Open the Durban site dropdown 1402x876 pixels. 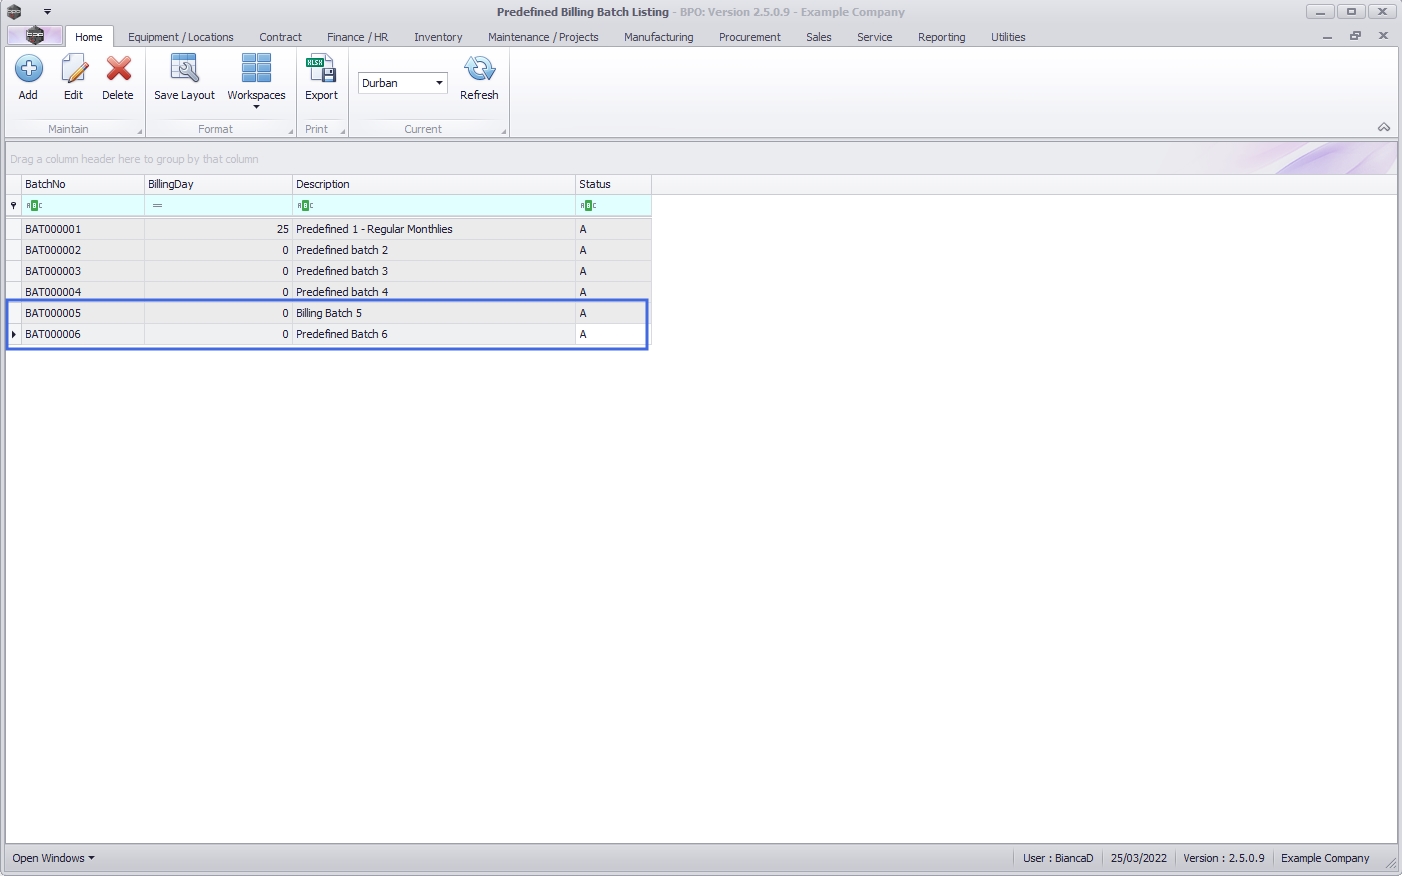point(439,83)
